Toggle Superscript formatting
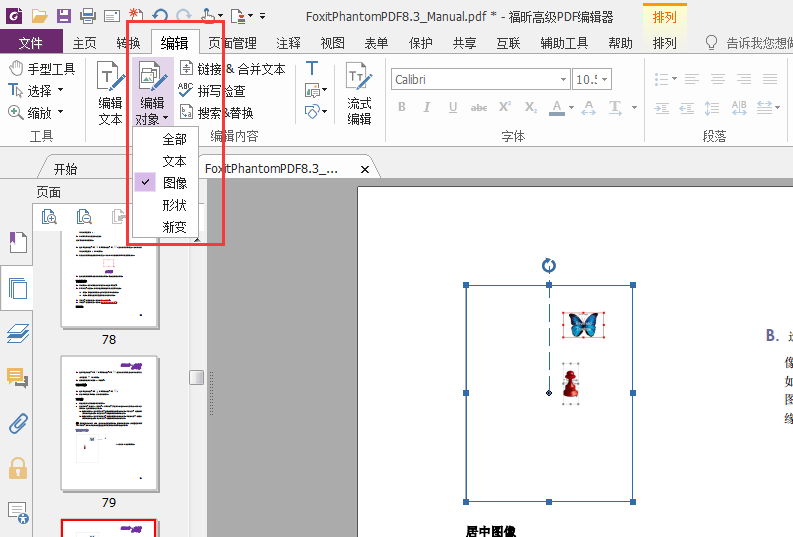 [505, 107]
